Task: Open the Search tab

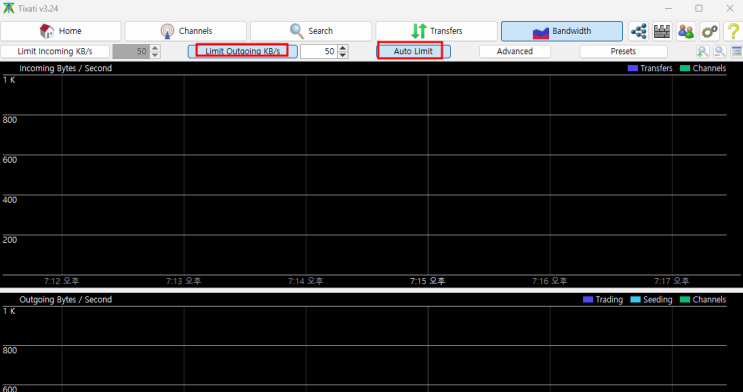Action: [311, 31]
